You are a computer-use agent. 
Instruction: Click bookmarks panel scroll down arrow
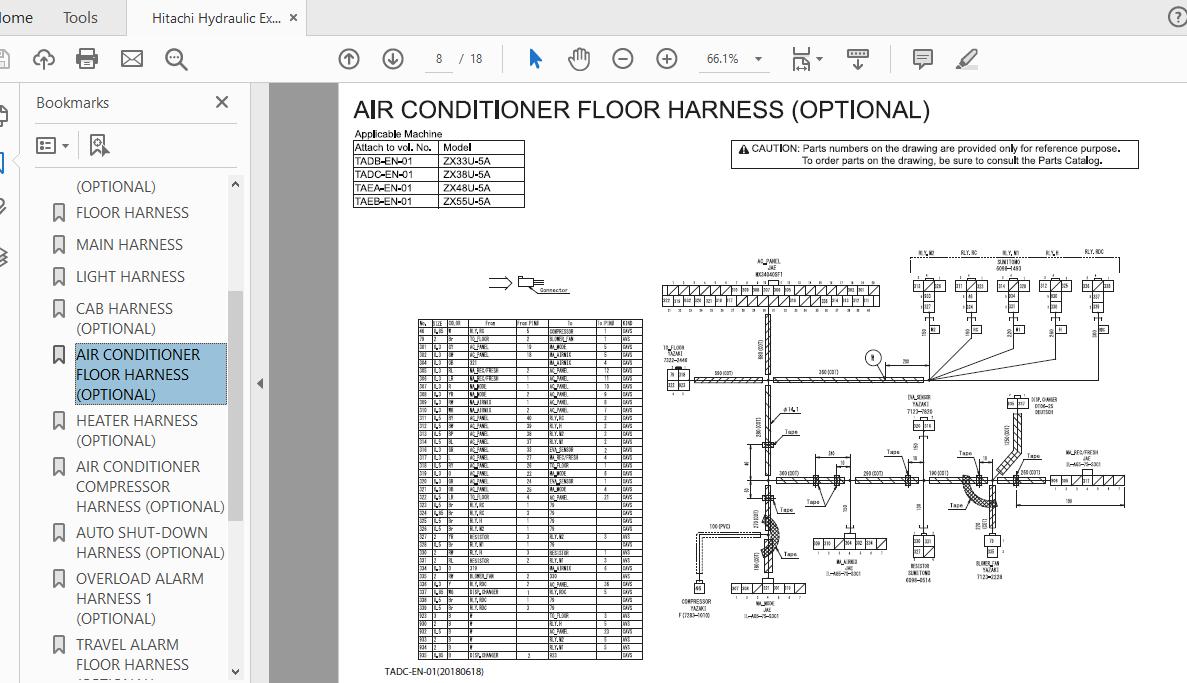[x=235, y=671]
